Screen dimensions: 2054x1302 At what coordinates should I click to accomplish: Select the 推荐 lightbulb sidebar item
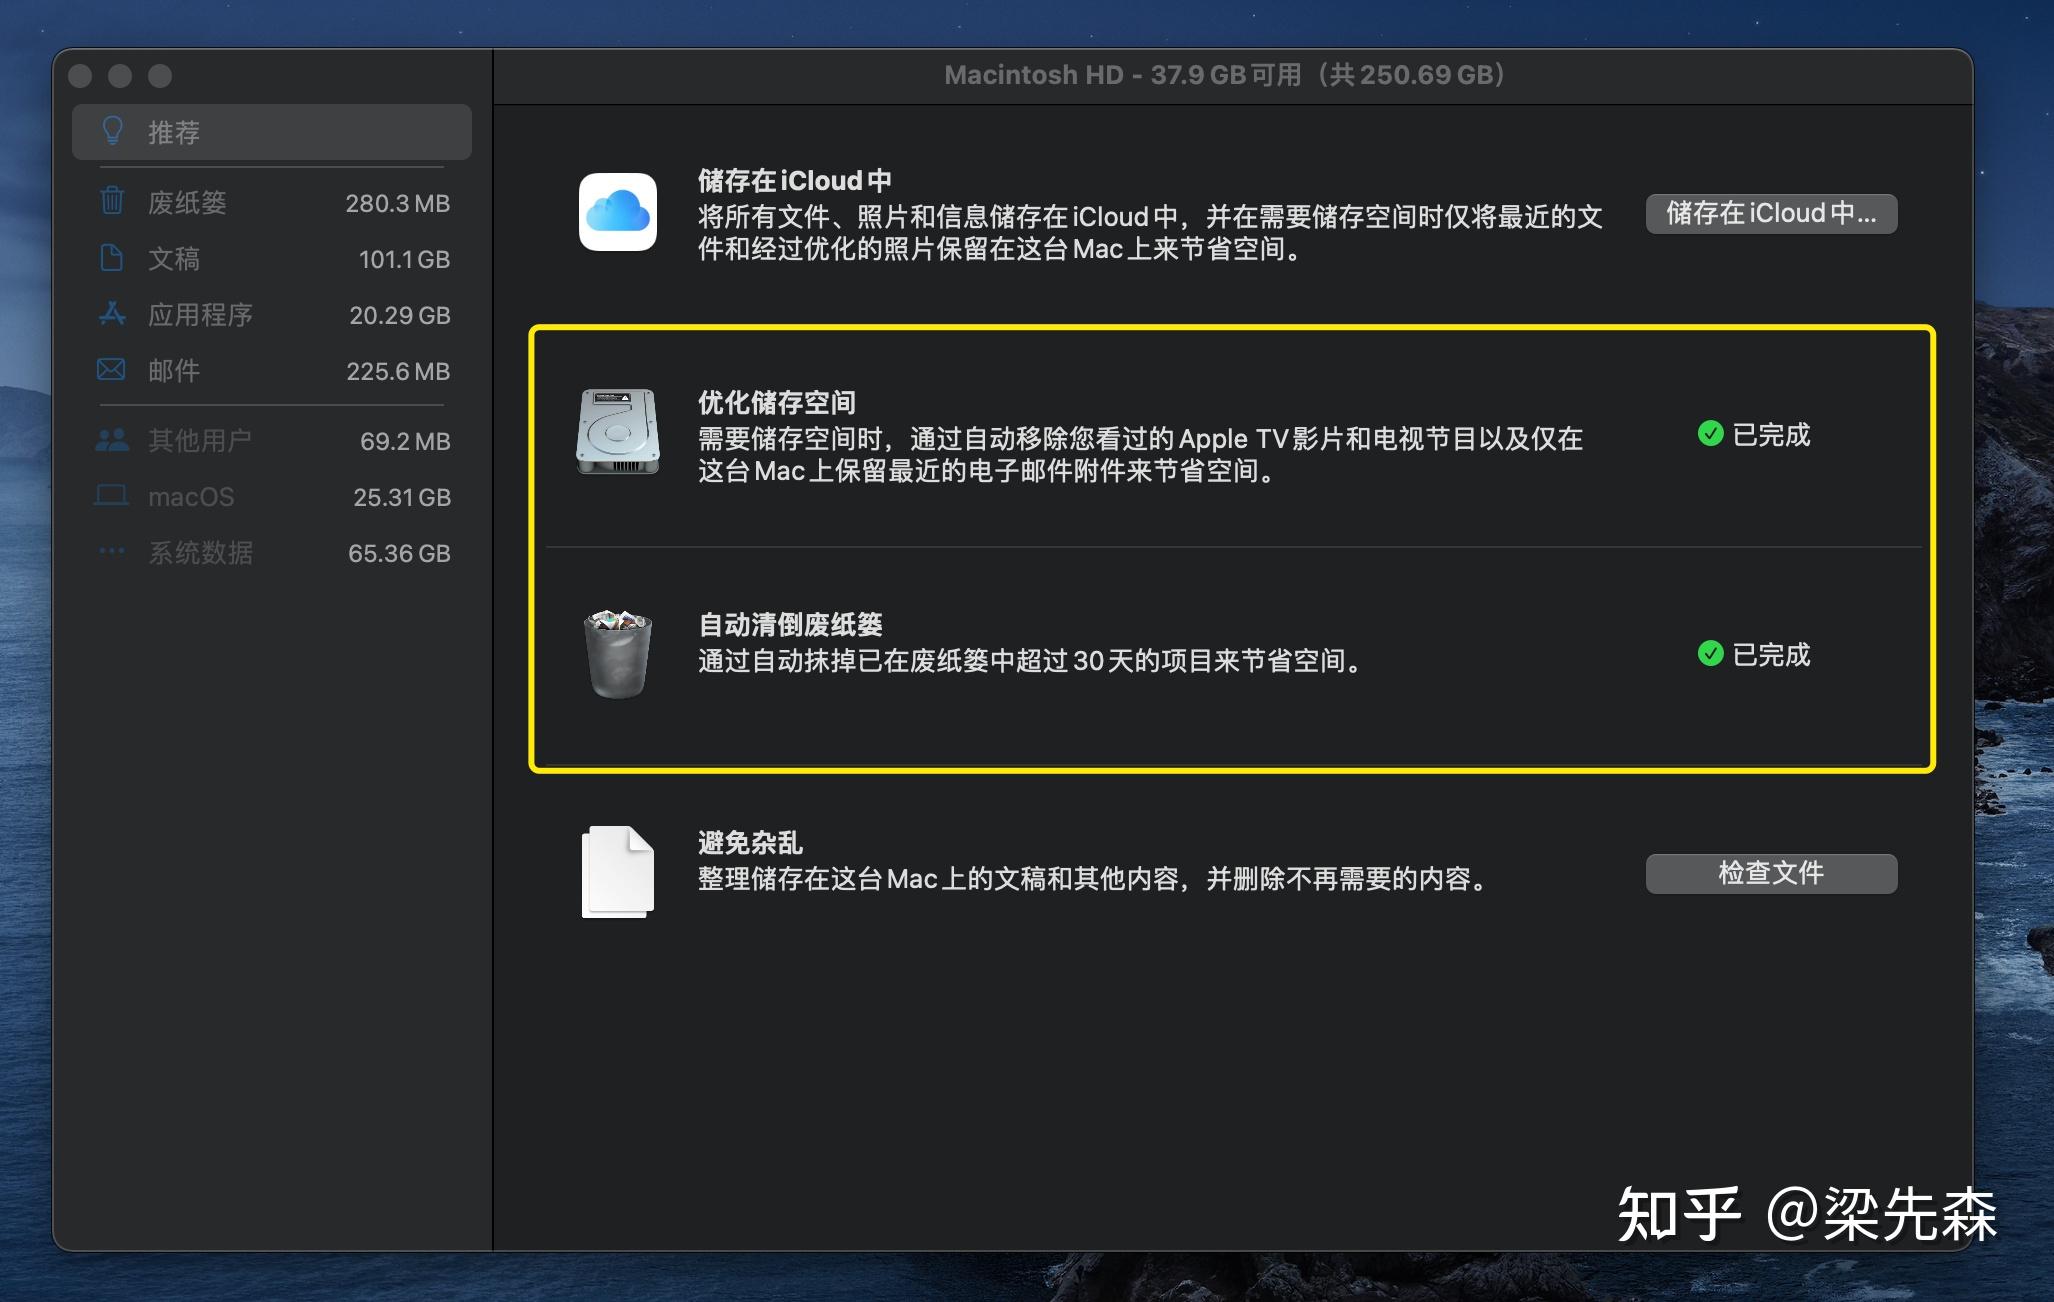[x=271, y=132]
